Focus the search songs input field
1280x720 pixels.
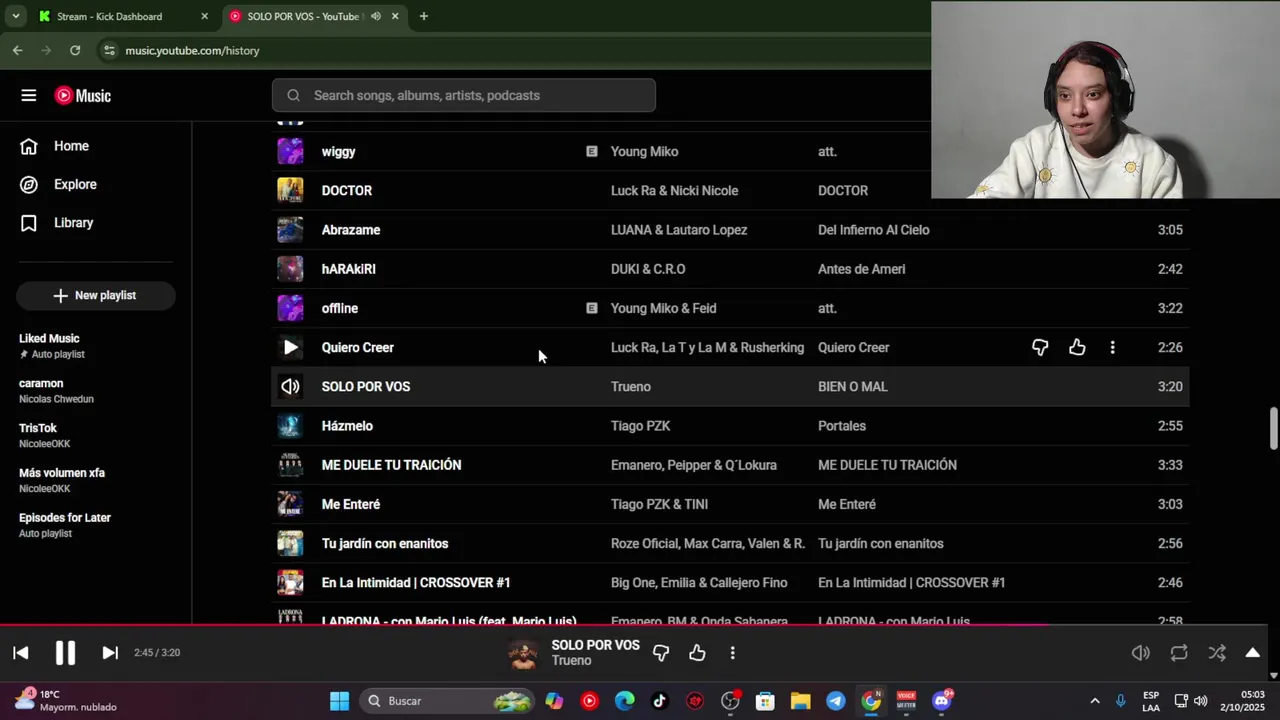click(x=463, y=95)
